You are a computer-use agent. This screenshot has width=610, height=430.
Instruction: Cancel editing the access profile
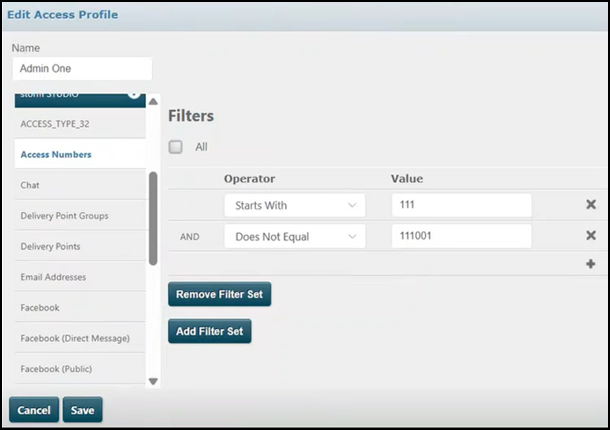coord(34,410)
